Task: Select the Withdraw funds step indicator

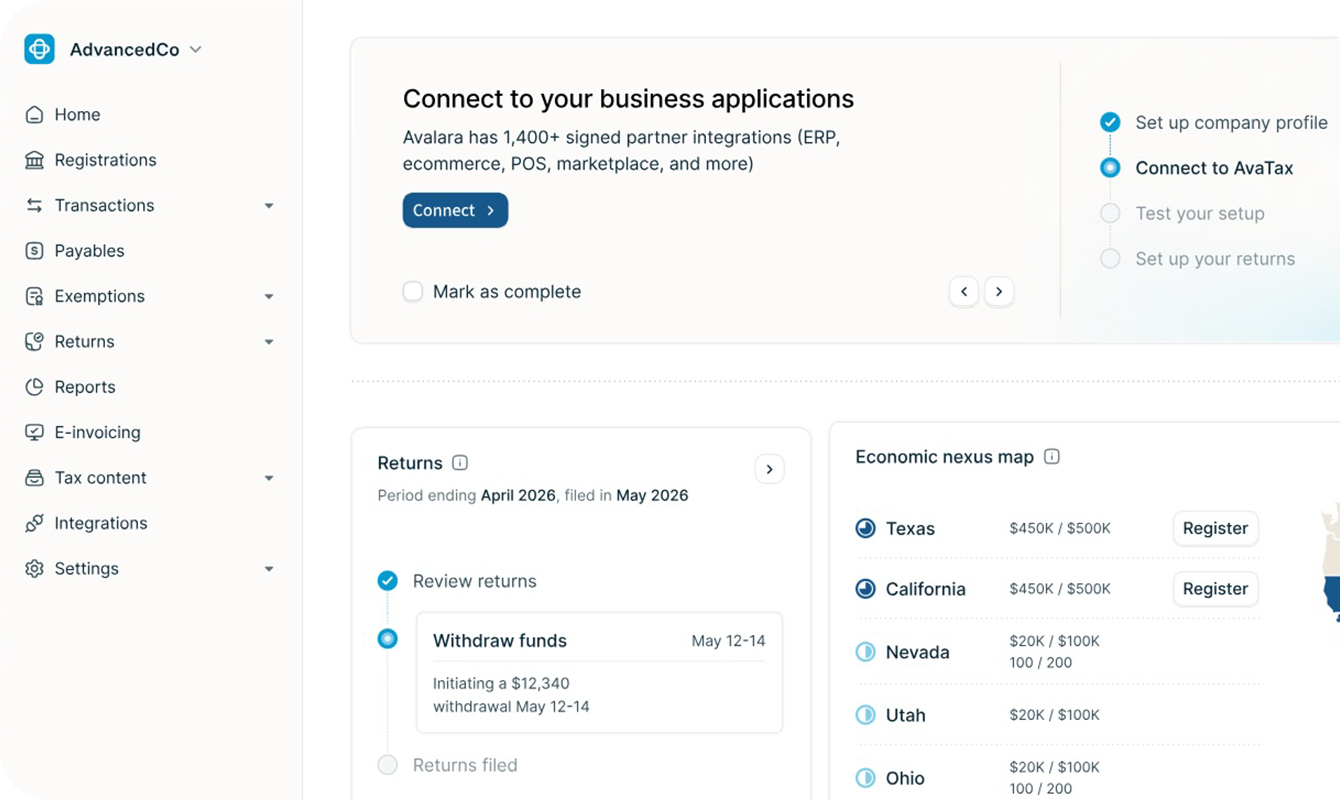Action: tap(388, 639)
